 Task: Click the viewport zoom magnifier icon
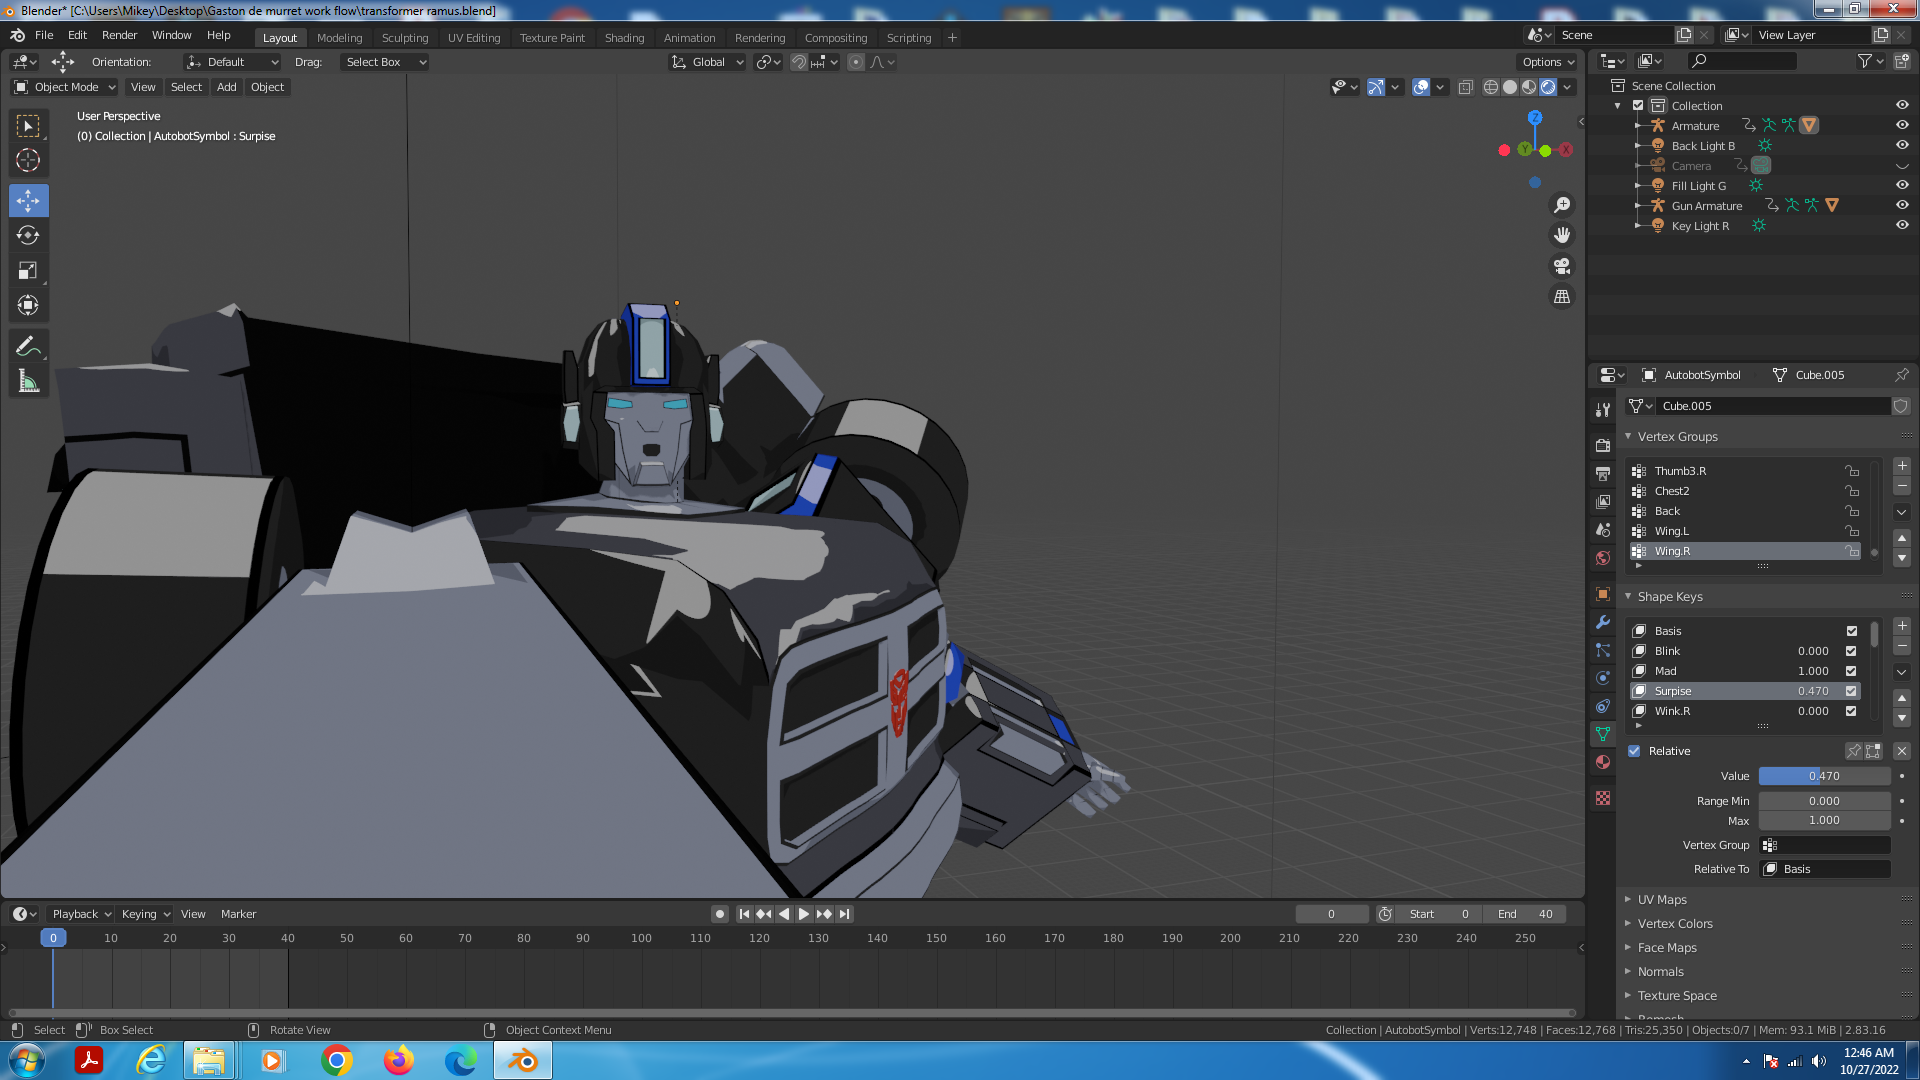1561,205
